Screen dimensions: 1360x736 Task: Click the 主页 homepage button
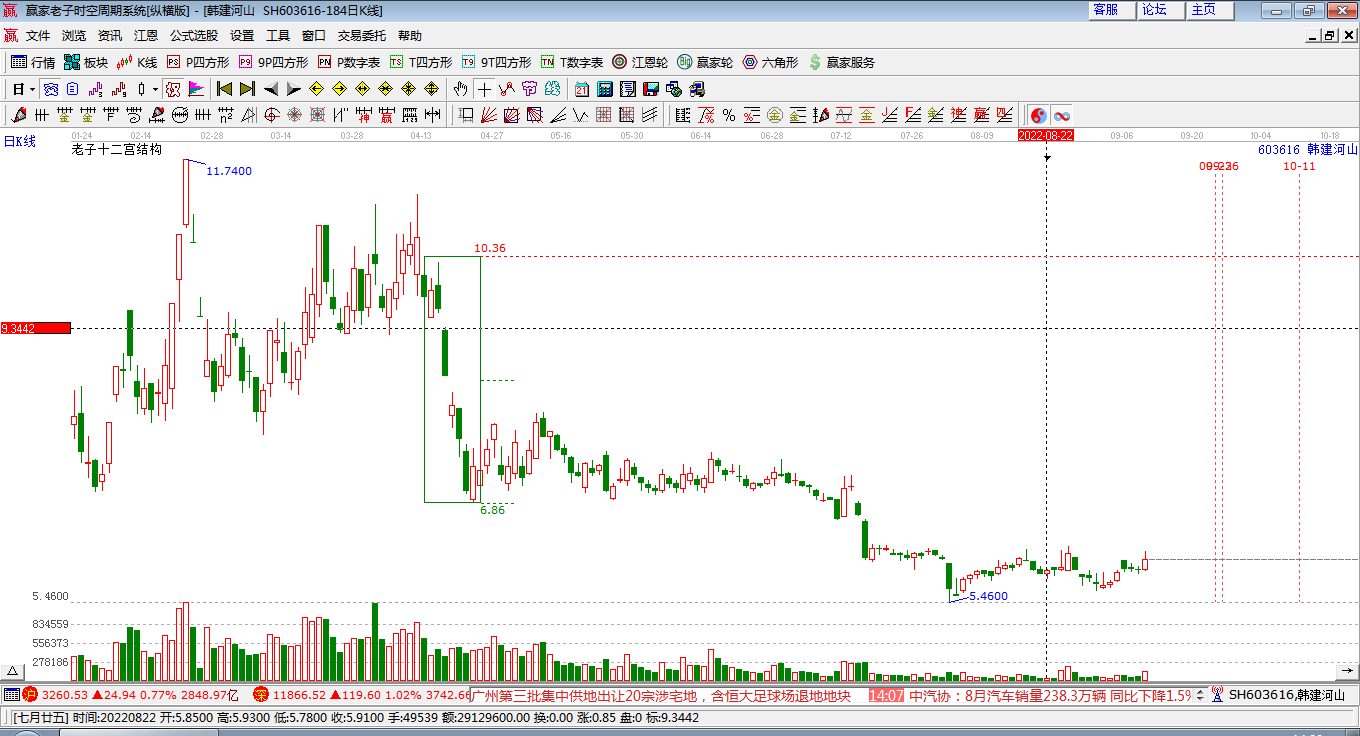coord(1210,10)
